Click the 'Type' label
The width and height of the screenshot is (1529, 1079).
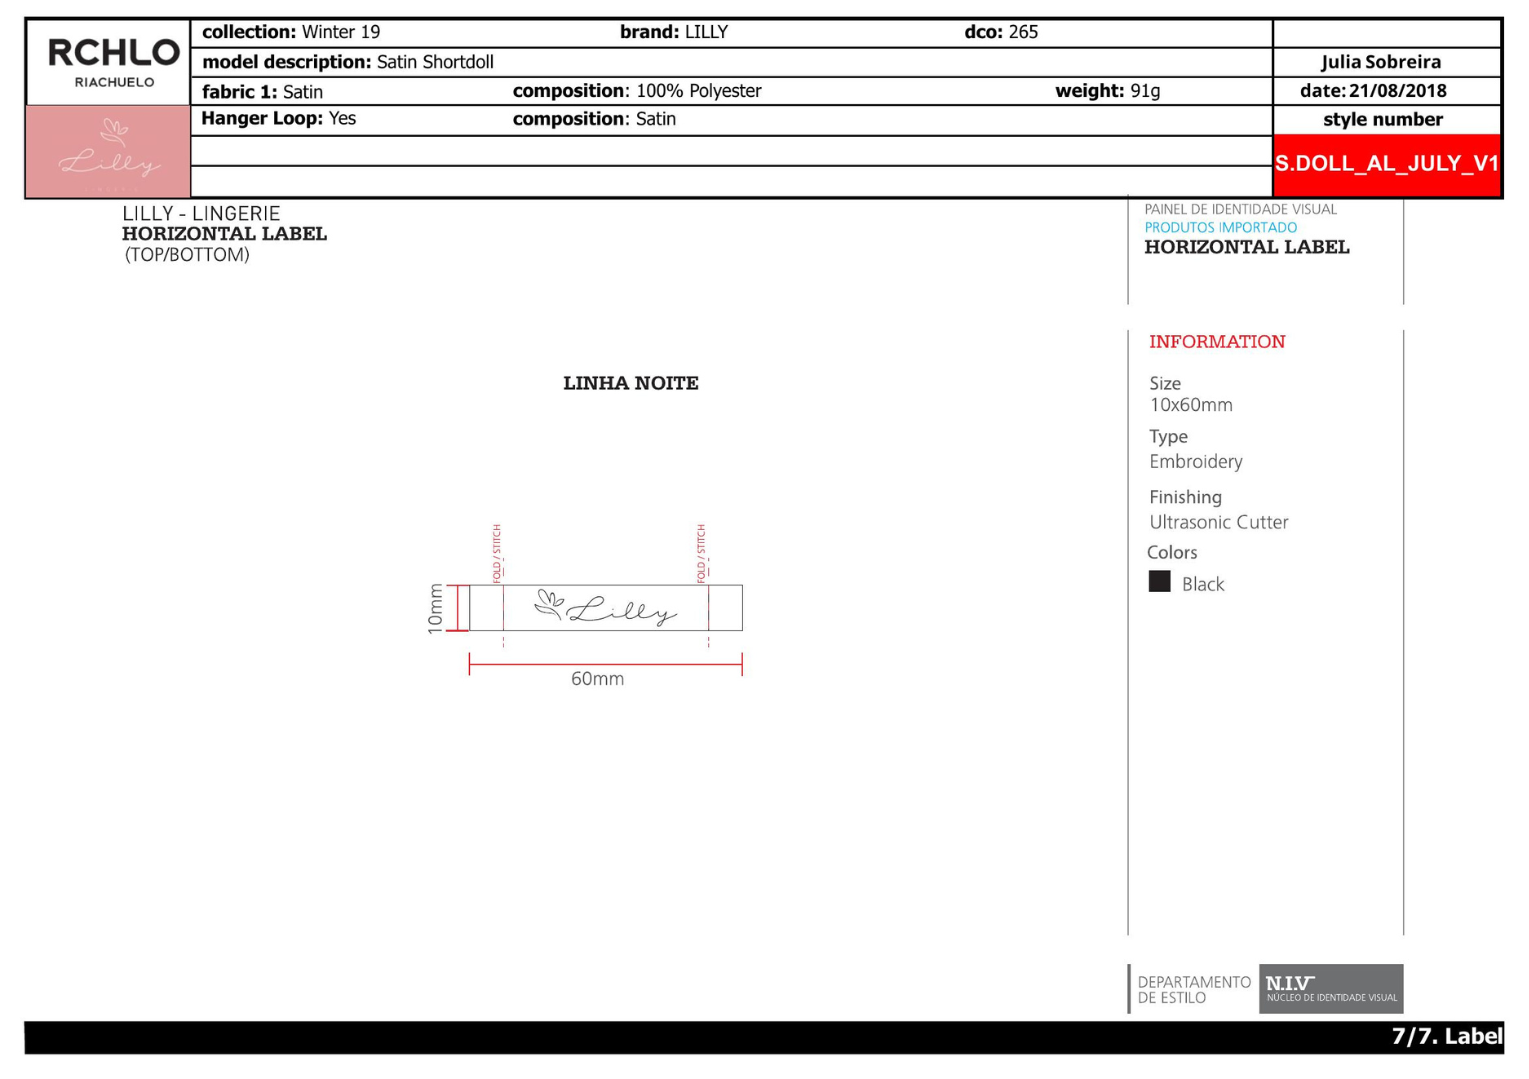[1168, 437]
